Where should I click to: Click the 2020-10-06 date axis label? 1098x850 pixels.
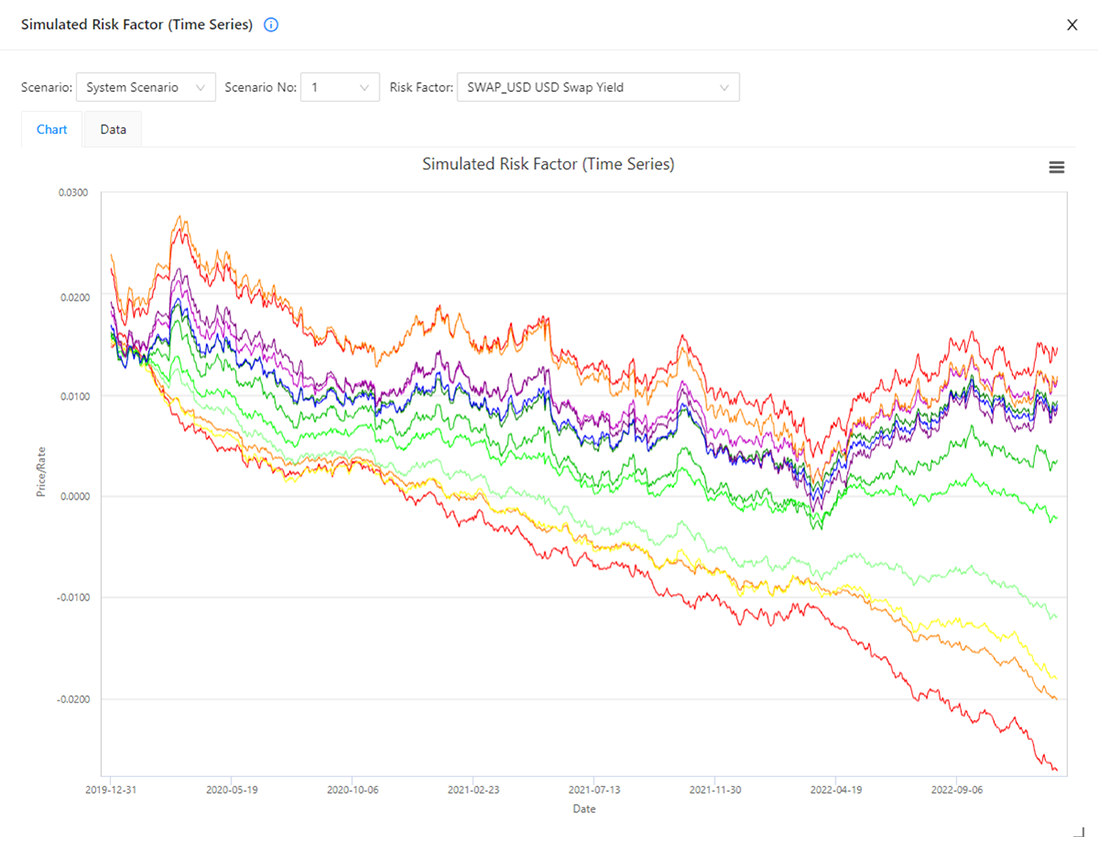352,789
